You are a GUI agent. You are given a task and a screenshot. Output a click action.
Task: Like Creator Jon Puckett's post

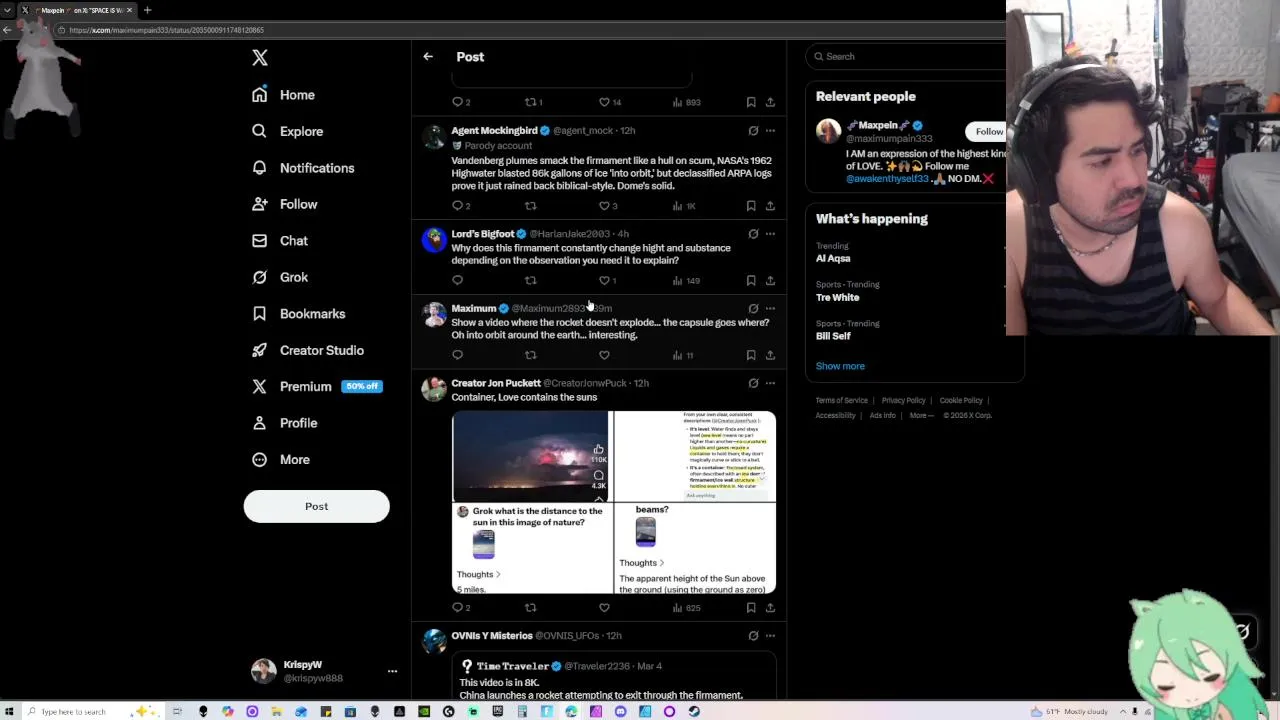pos(604,608)
